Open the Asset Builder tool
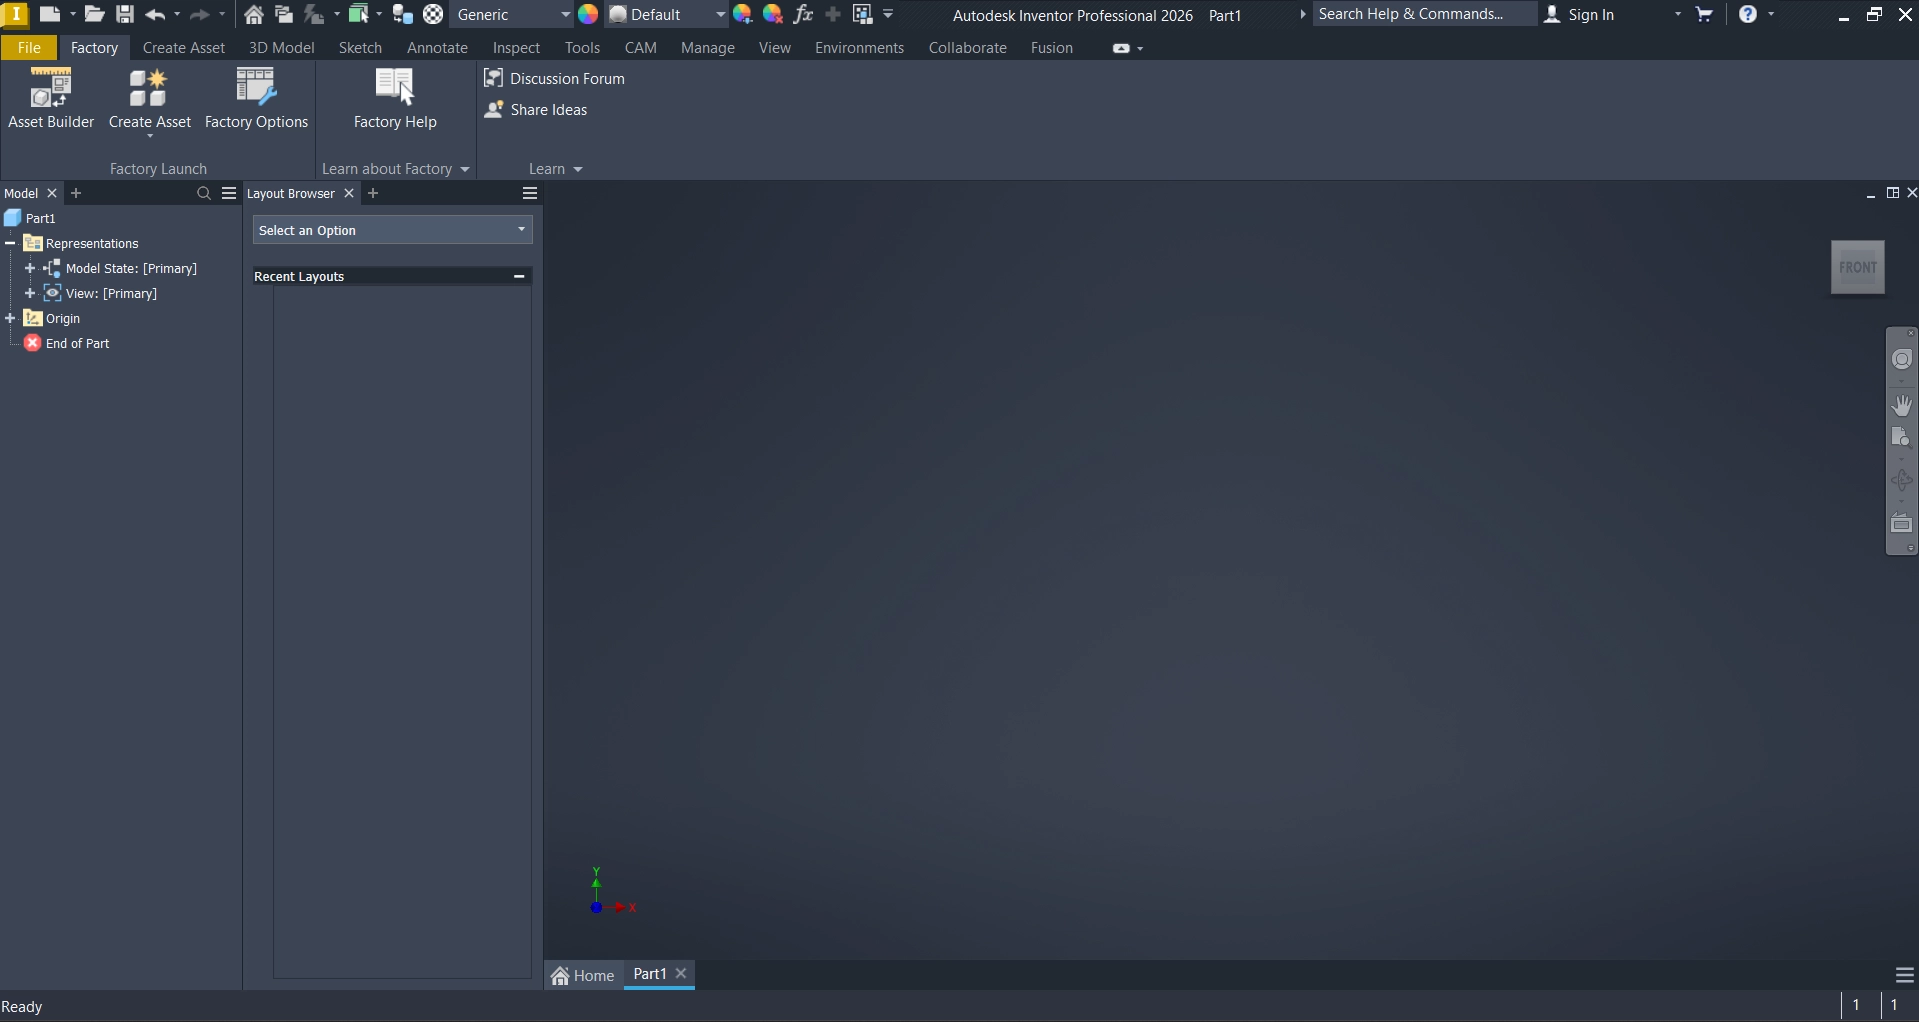This screenshot has width=1919, height=1022. (51, 99)
